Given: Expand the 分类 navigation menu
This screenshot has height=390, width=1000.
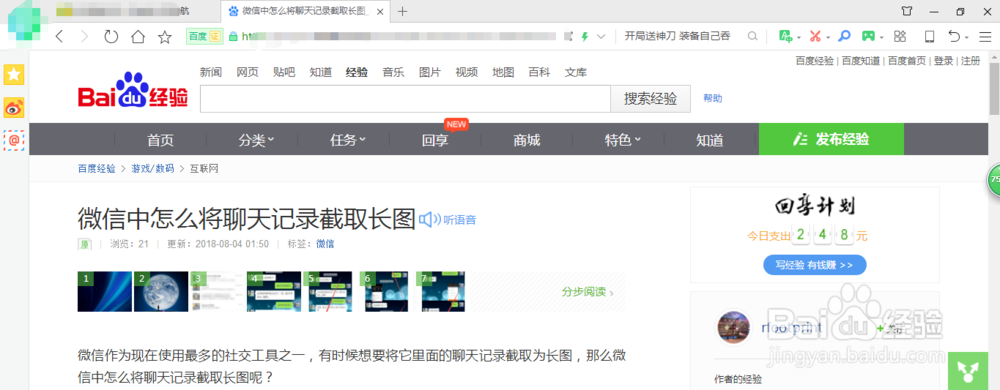Looking at the screenshot, I should [x=256, y=140].
